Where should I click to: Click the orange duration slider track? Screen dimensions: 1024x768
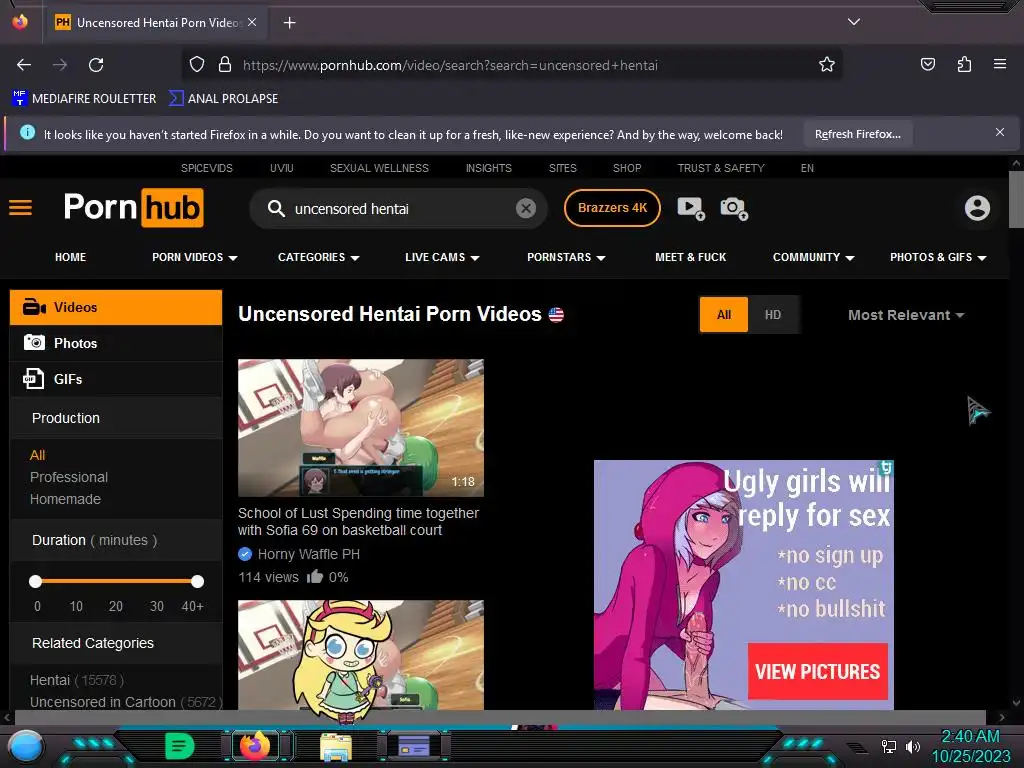116,581
